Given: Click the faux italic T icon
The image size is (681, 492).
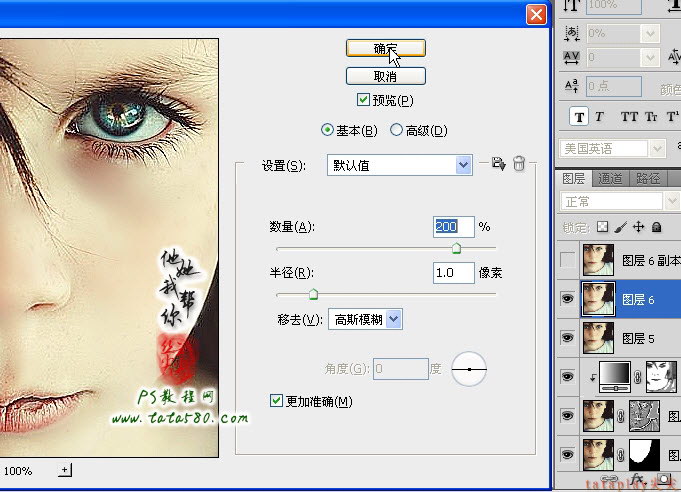Looking at the screenshot, I should click(x=599, y=117).
